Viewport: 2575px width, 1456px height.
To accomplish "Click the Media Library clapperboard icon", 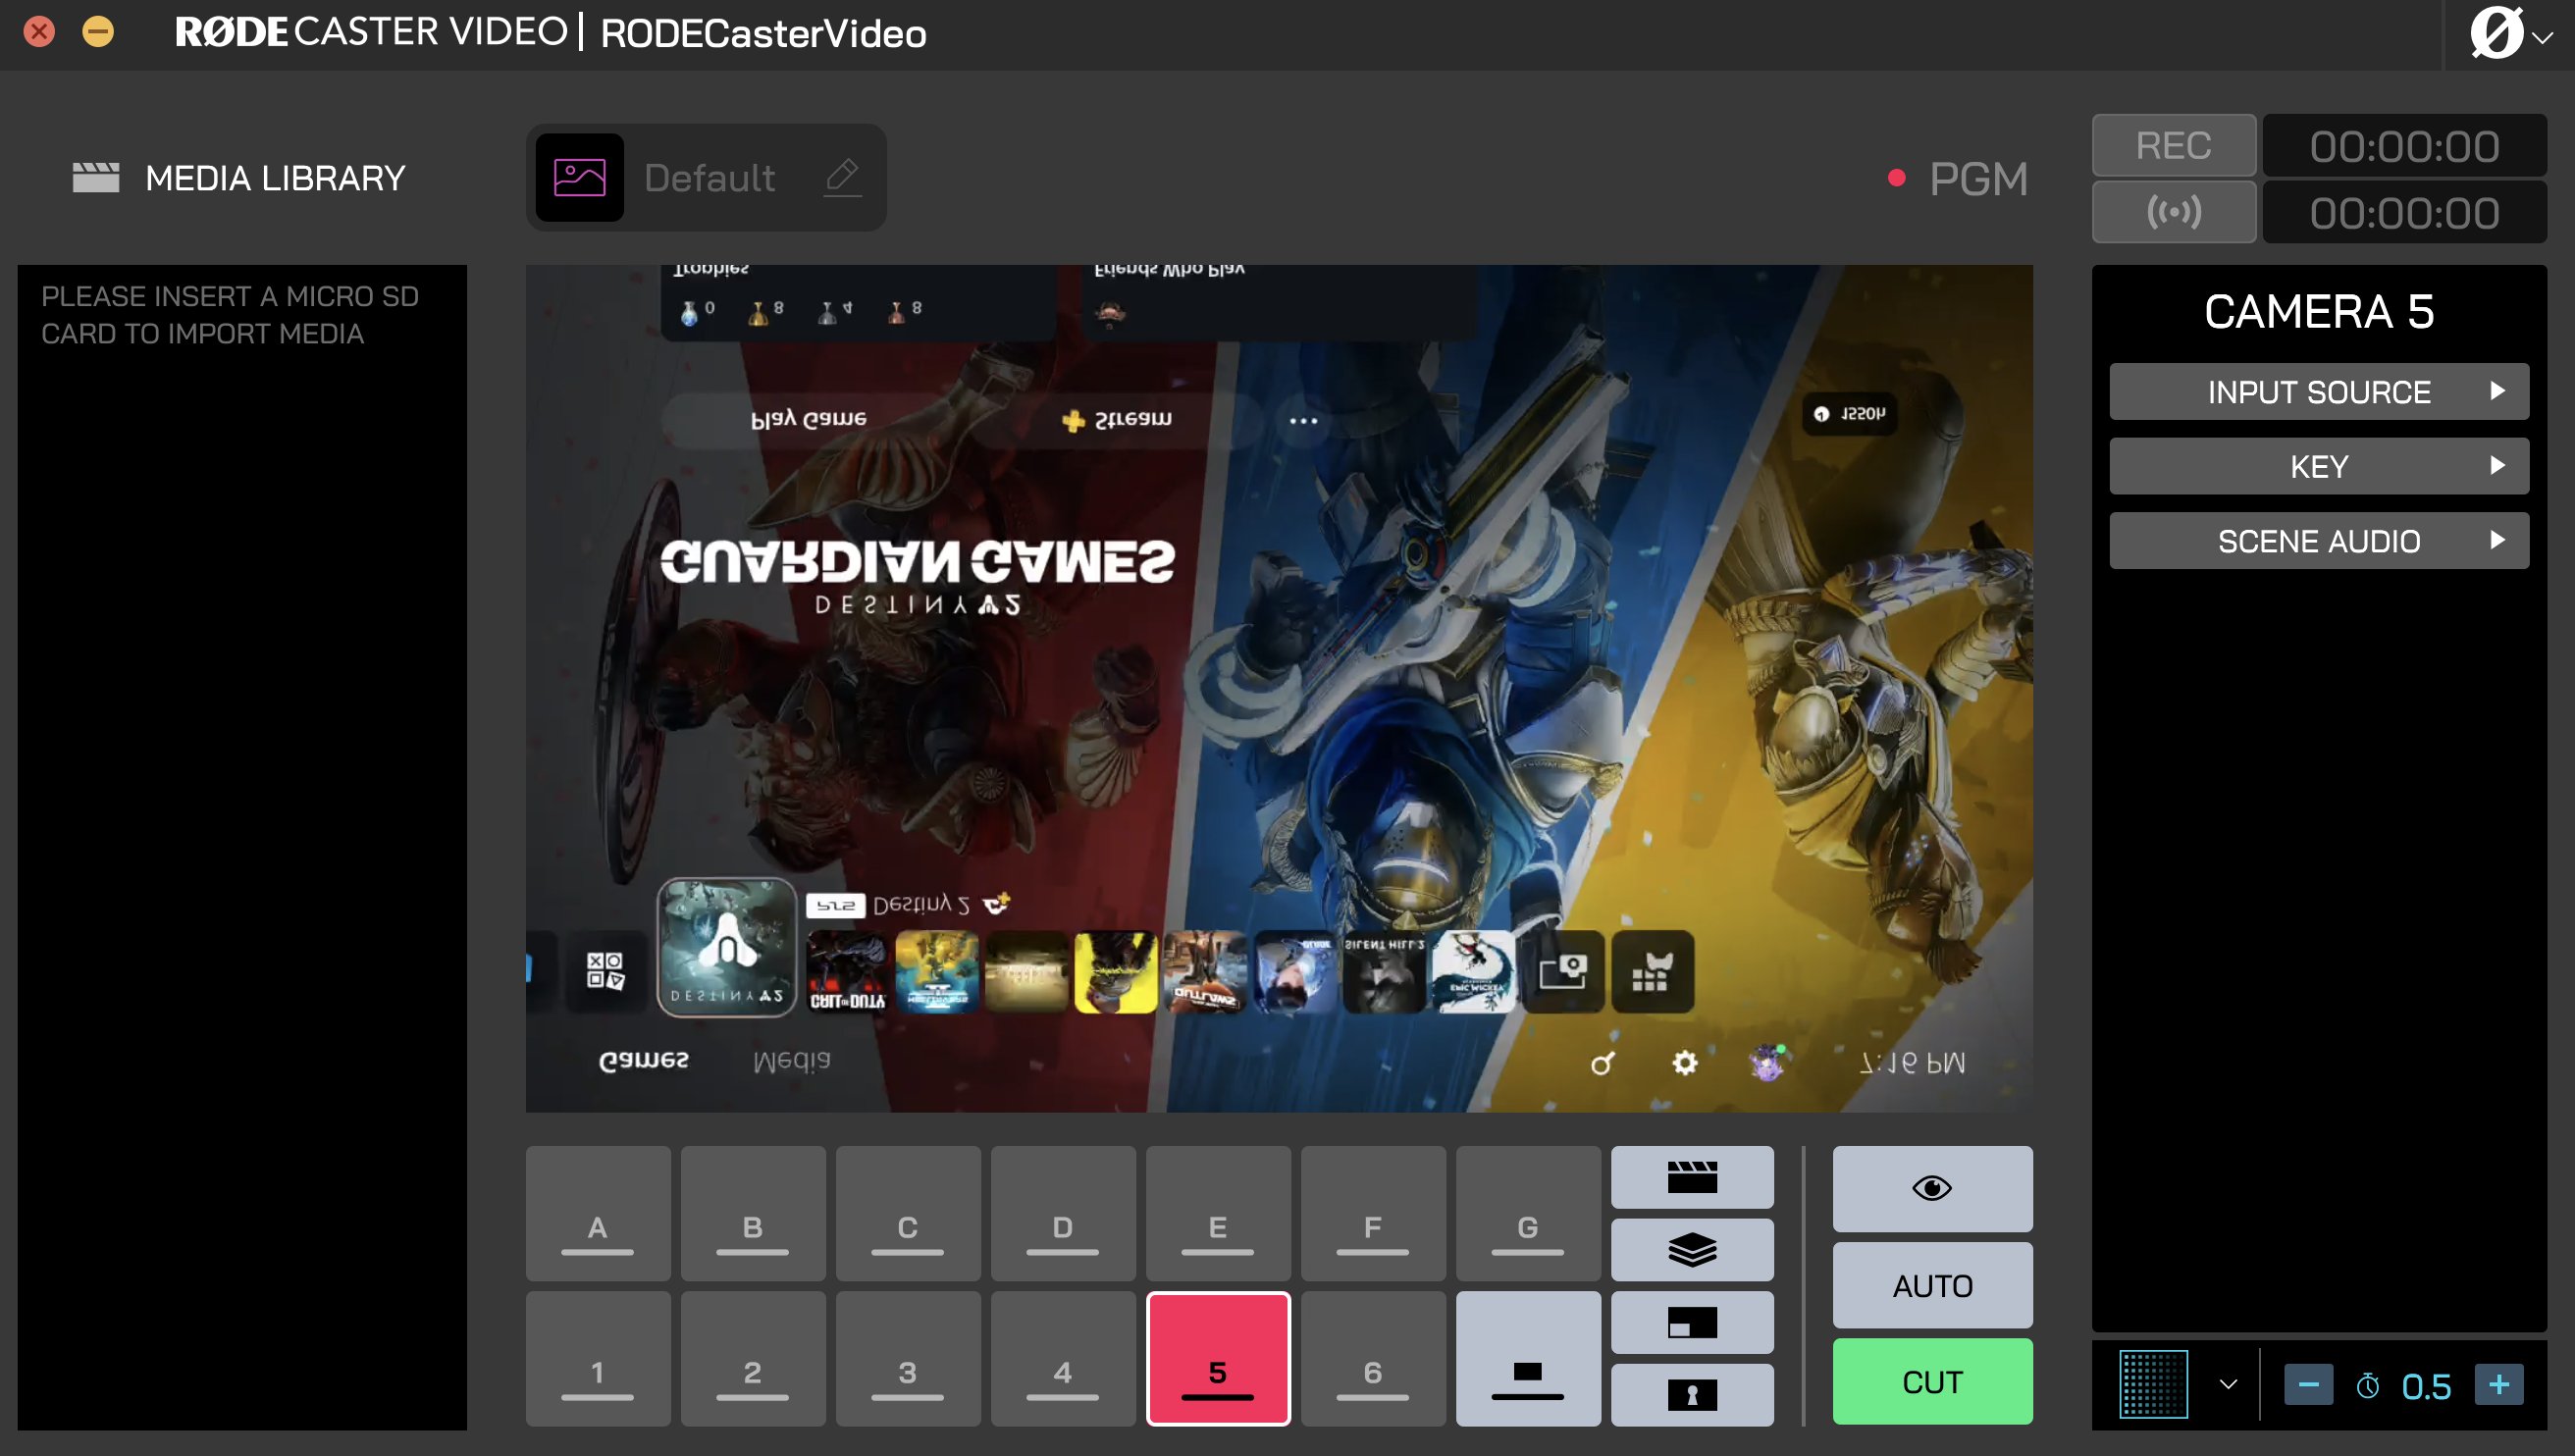I will 96,177.
